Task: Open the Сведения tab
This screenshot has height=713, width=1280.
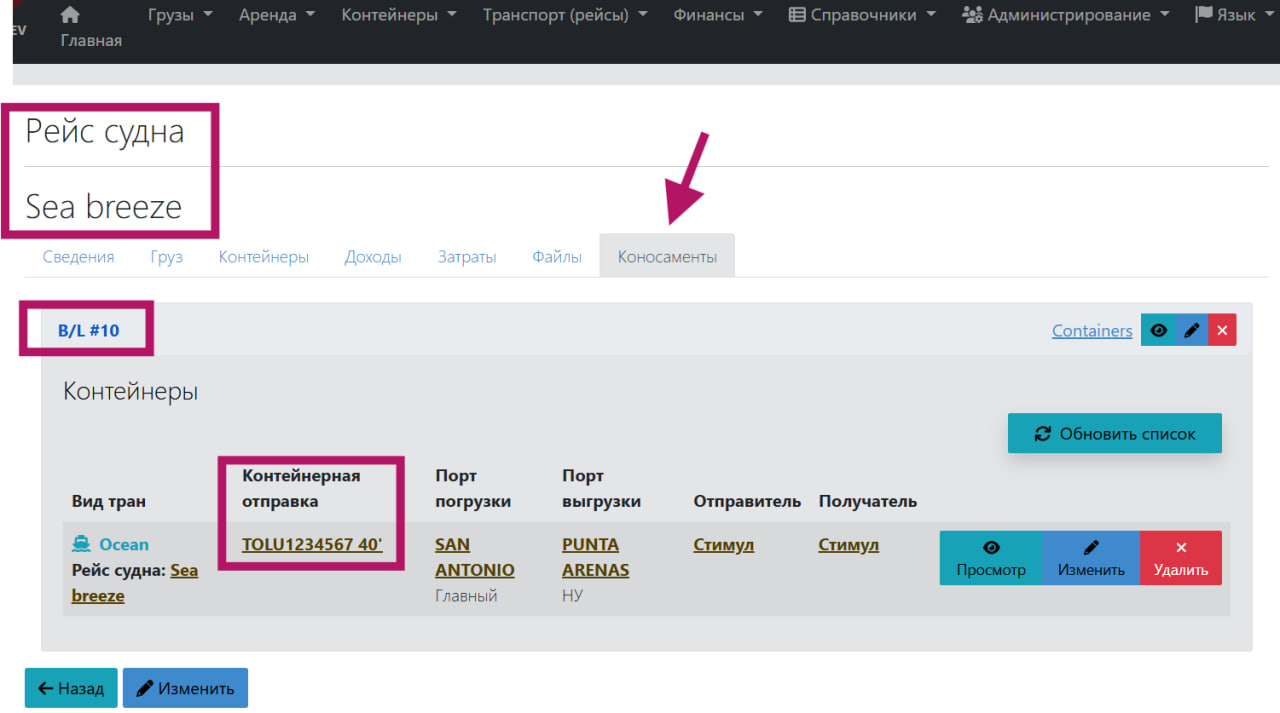Action: (78, 257)
